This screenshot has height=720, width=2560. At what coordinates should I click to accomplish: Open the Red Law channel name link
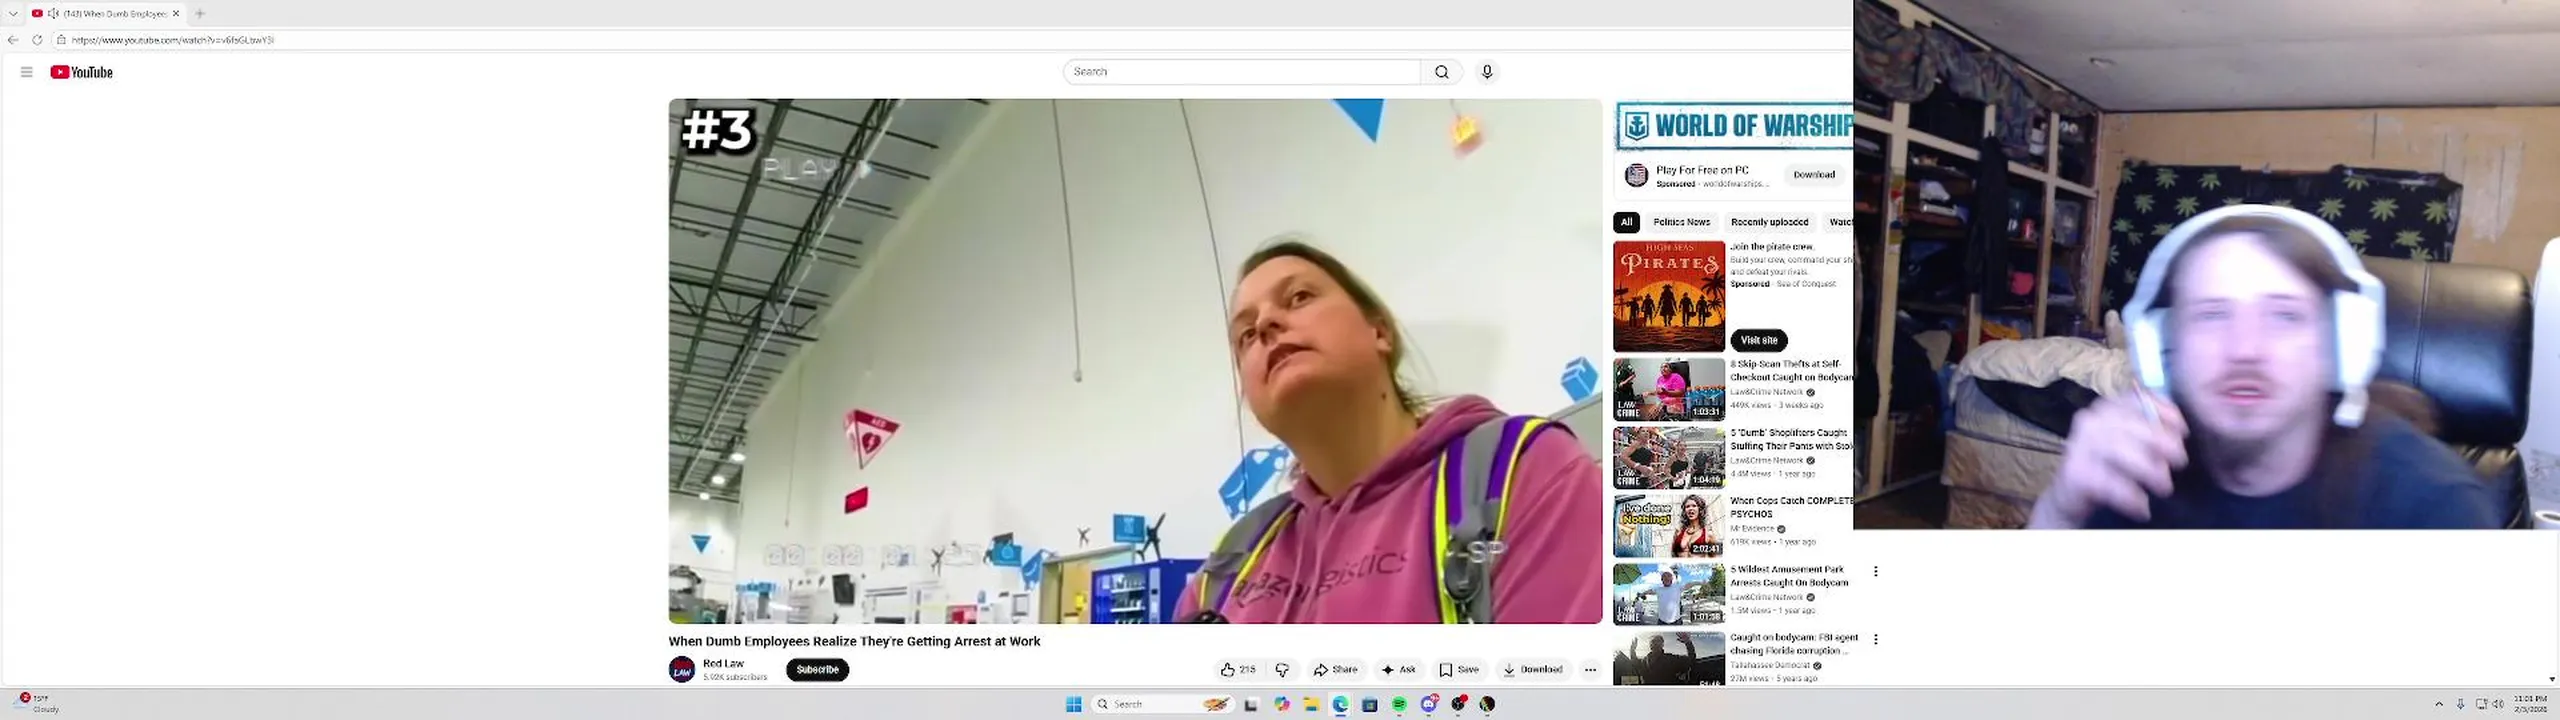click(x=723, y=664)
